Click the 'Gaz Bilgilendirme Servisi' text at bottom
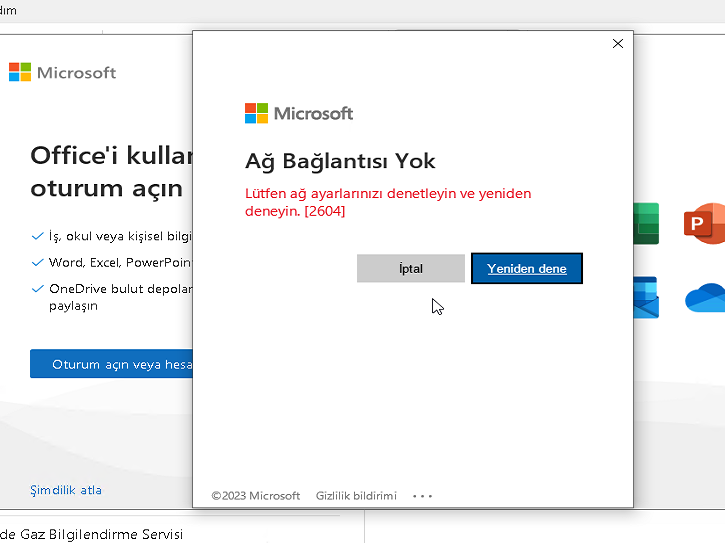The image size is (725, 543). coord(92,534)
